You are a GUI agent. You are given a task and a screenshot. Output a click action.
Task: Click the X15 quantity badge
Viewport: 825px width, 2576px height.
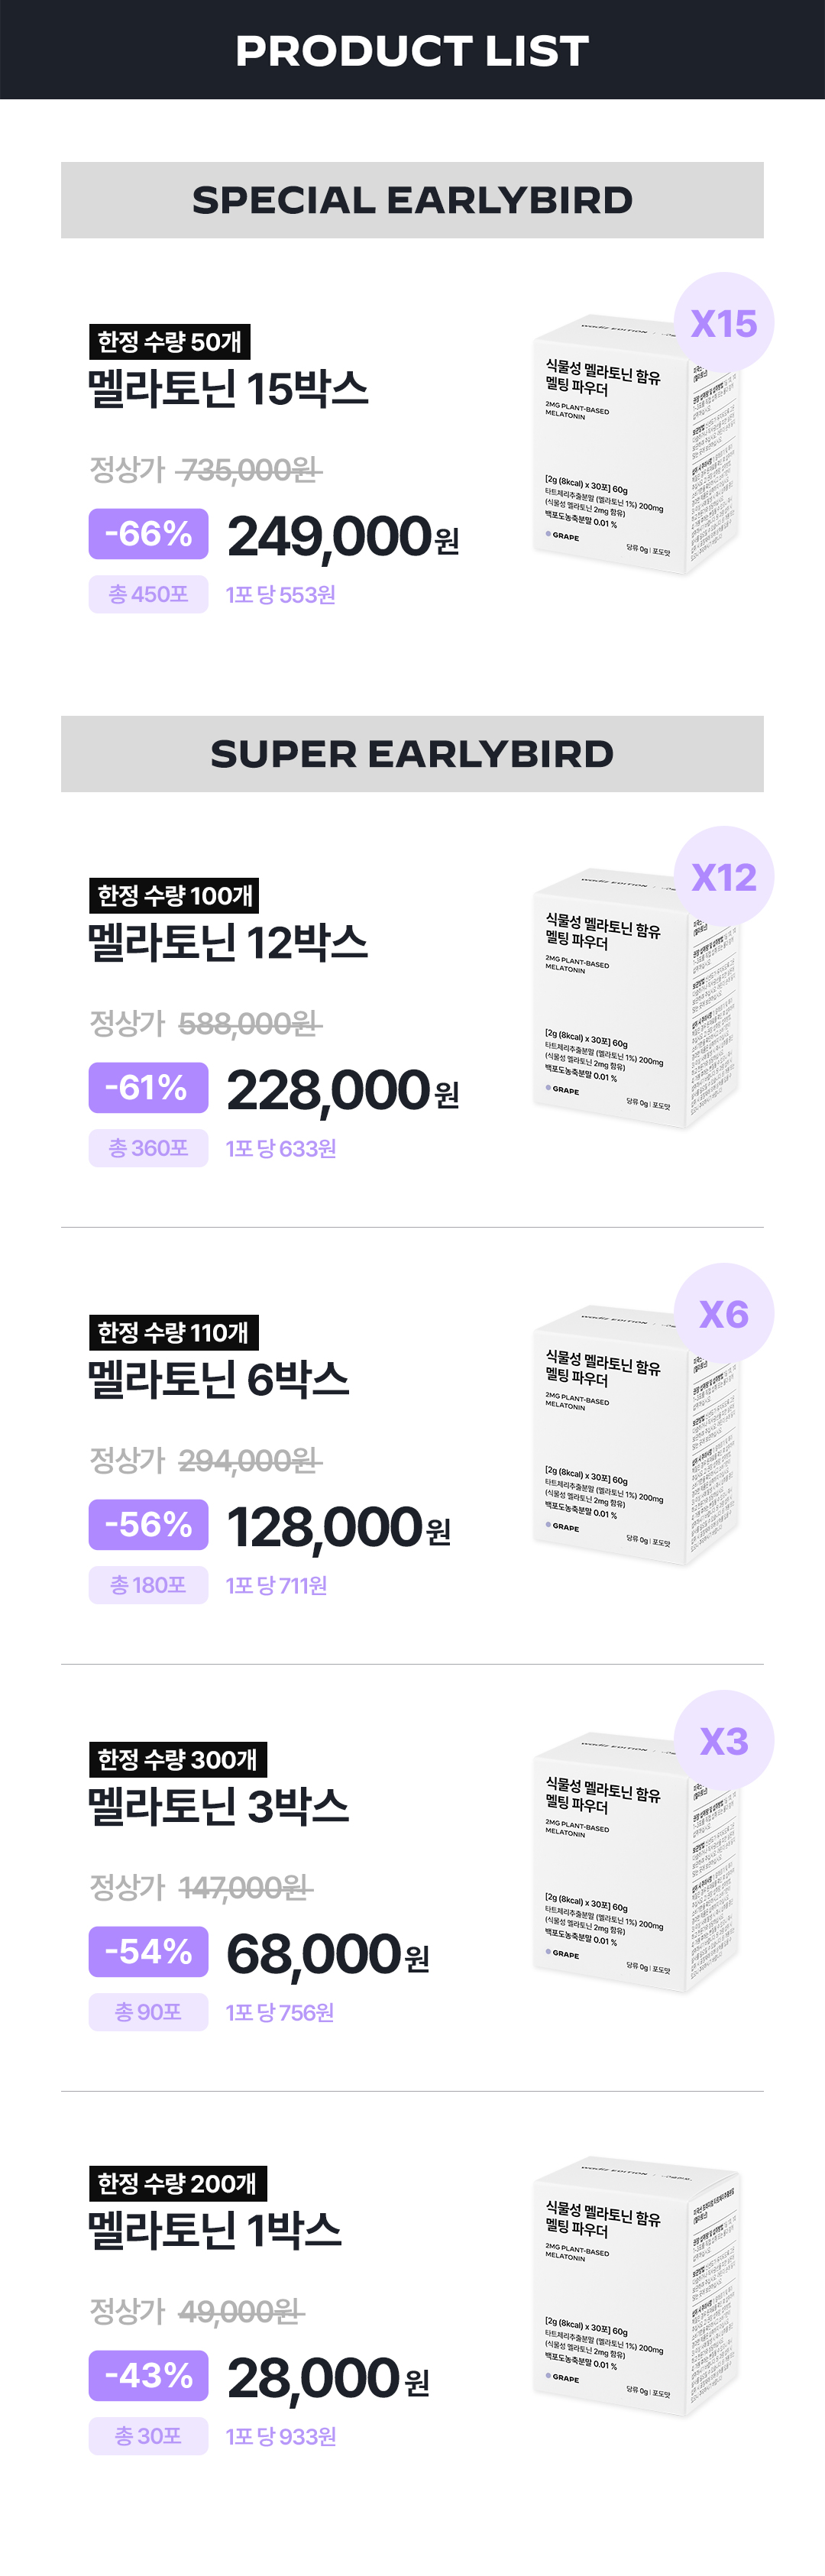tap(723, 323)
